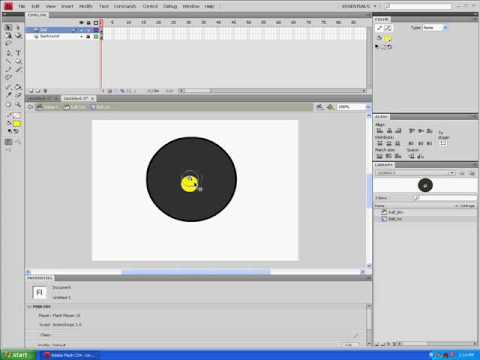Select the Free Transform tool

9,36
